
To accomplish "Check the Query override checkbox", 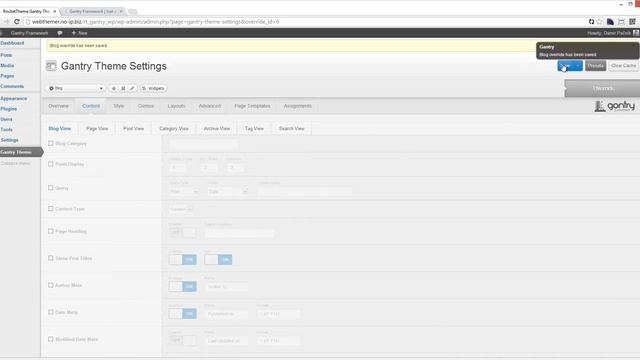I will point(51,188).
